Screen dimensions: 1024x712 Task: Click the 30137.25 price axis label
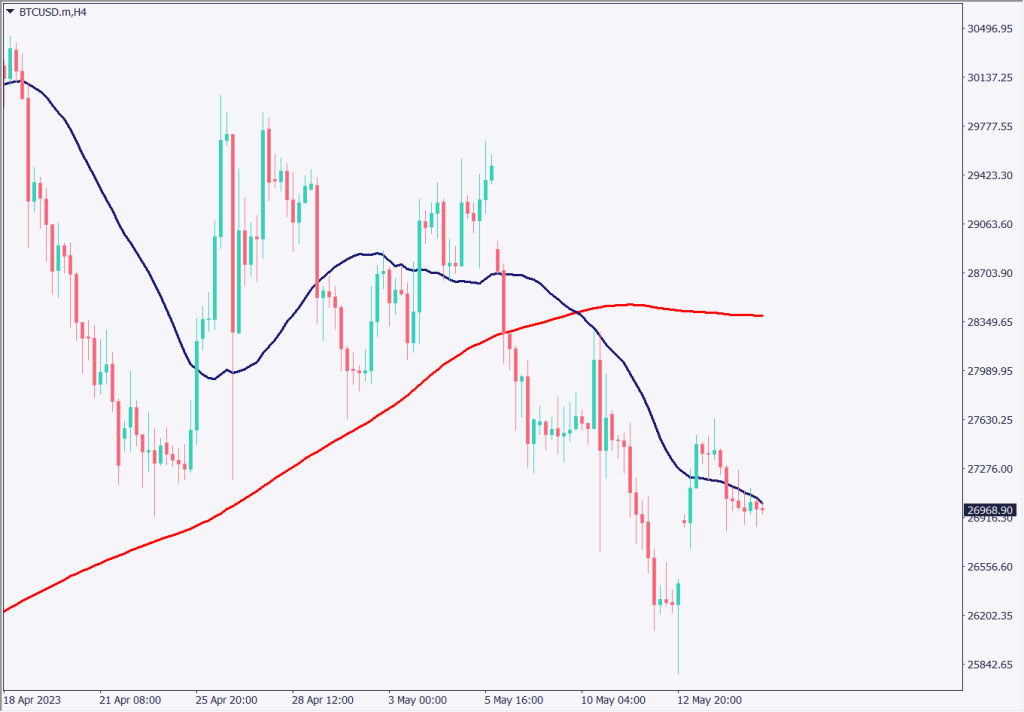[990, 78]
